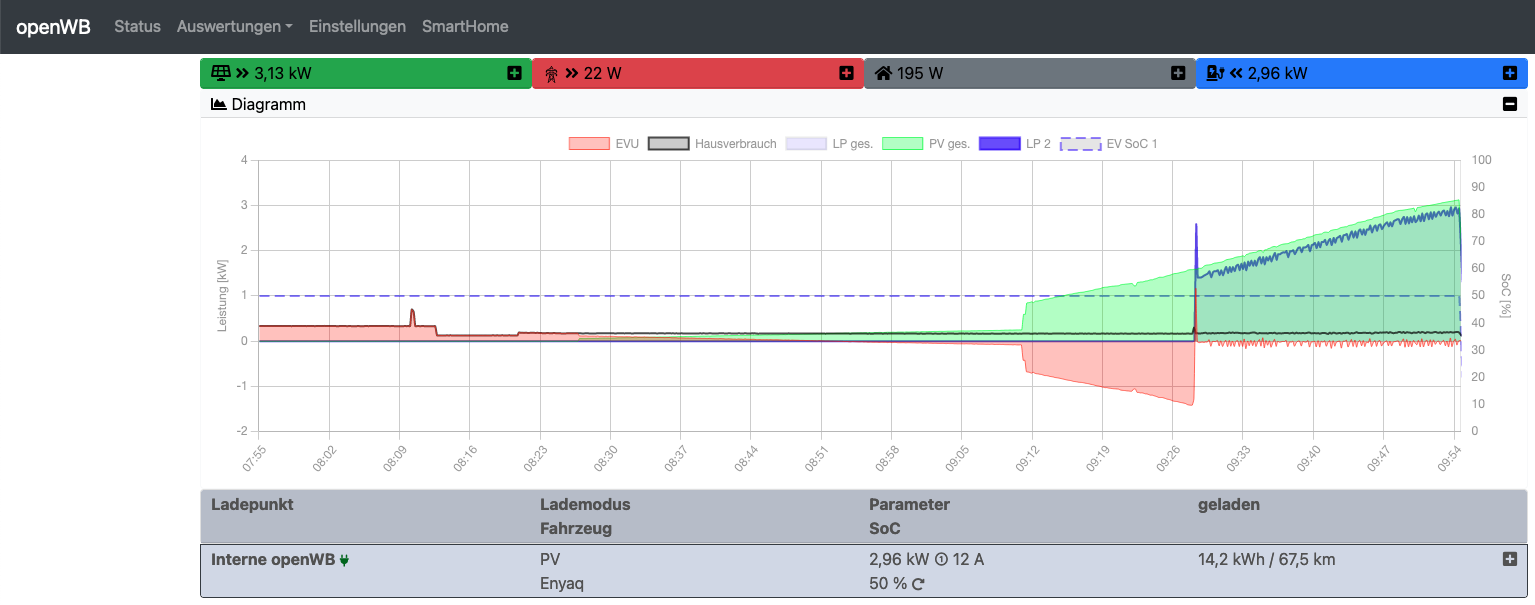Viewport: 1535px width, 605px height.
Task: Click the LP 2 legend color swatch
Action: [x=999, y=144]
